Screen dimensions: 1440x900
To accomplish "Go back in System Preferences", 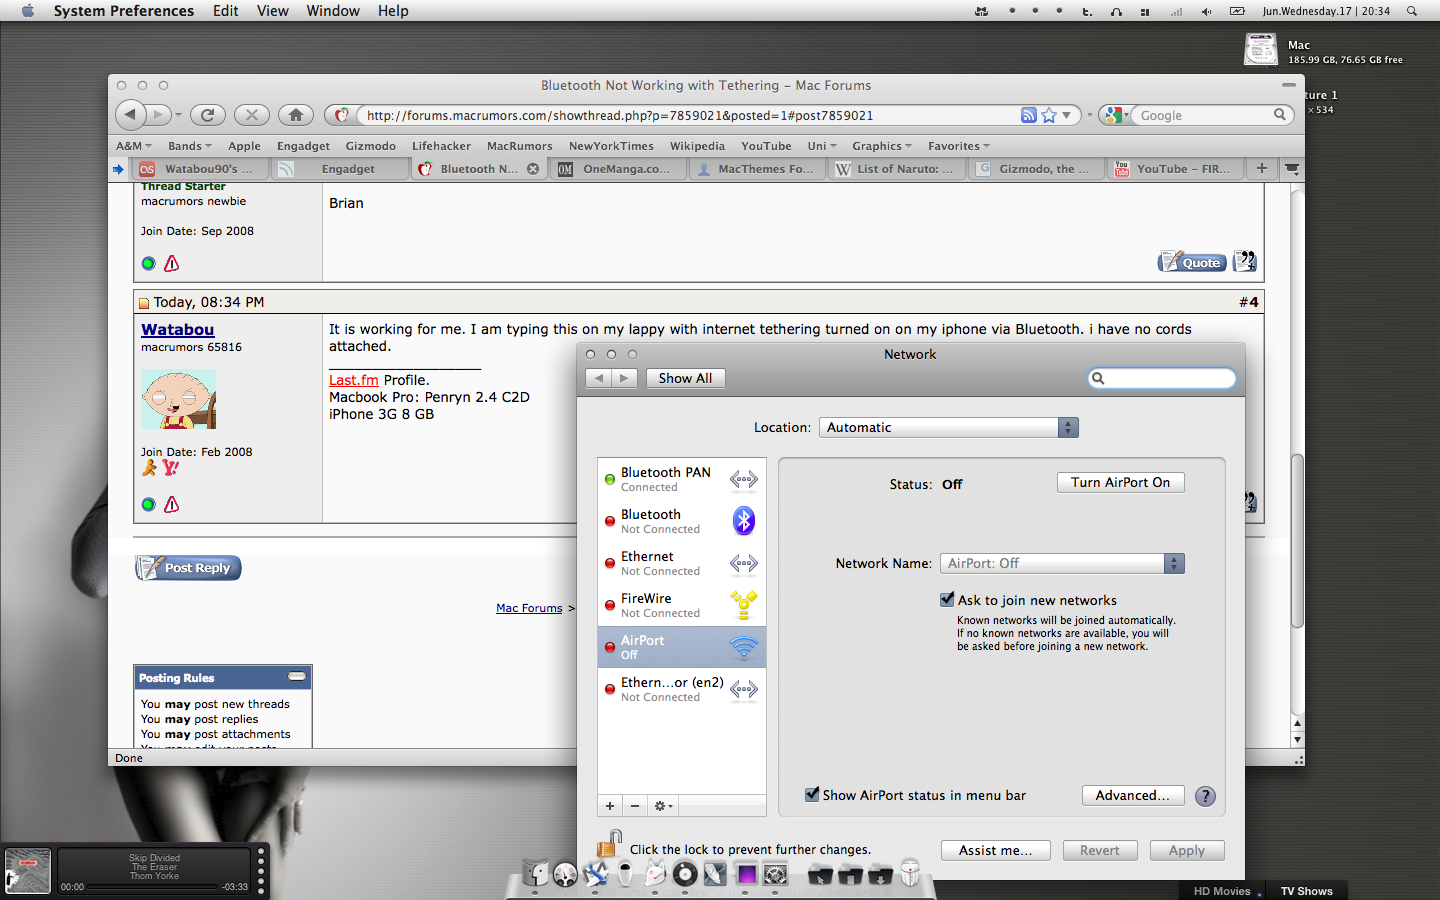I will 598,378.
